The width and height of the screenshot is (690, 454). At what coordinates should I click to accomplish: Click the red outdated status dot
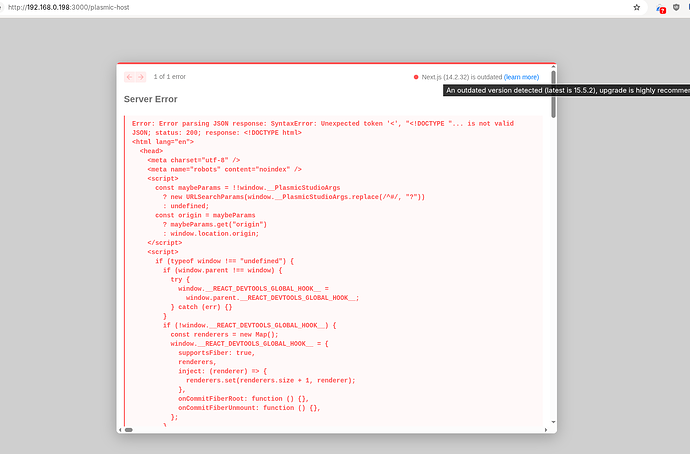(416, 77)
